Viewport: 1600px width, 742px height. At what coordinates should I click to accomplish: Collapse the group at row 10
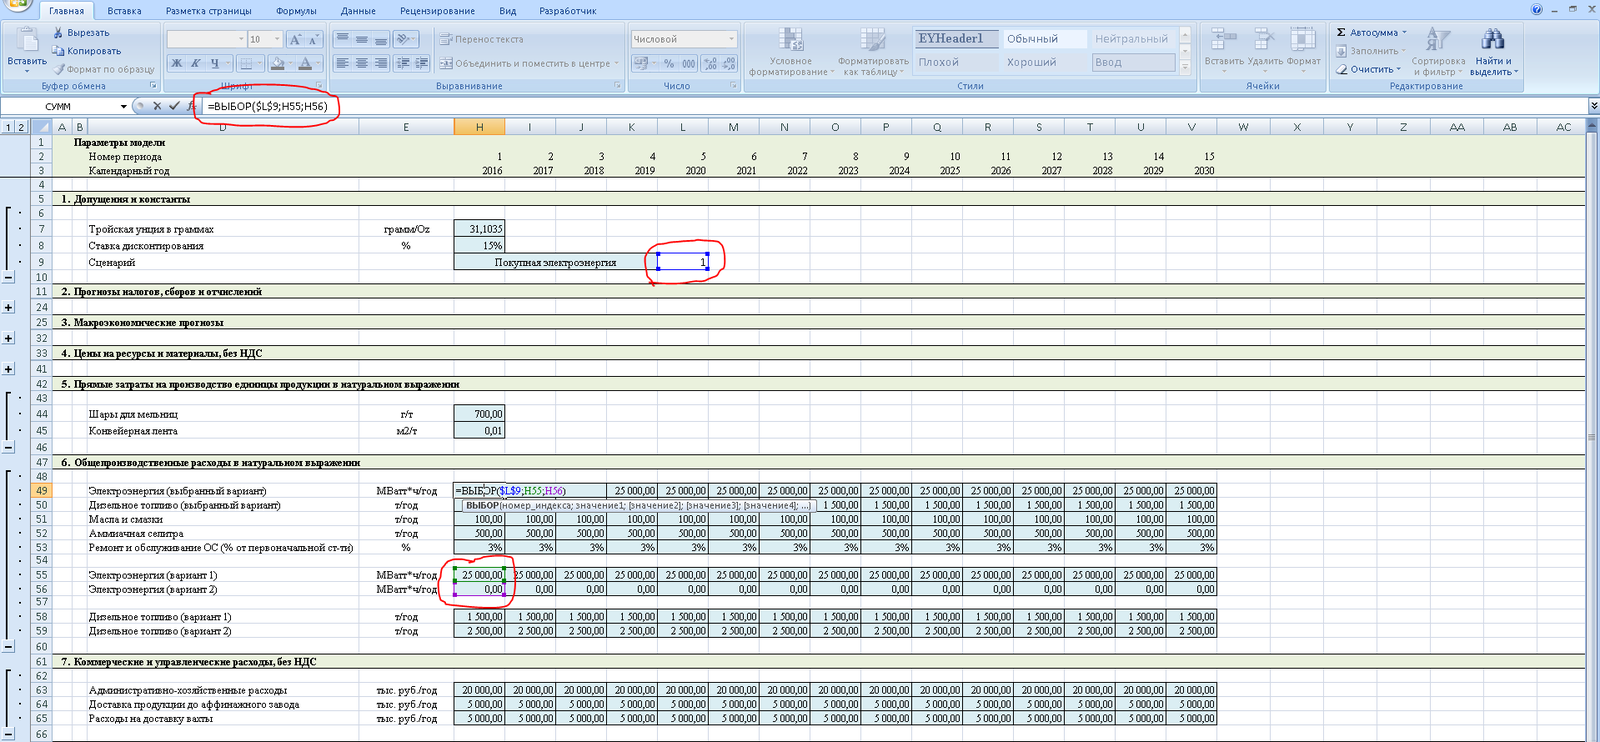click(9, 277)
